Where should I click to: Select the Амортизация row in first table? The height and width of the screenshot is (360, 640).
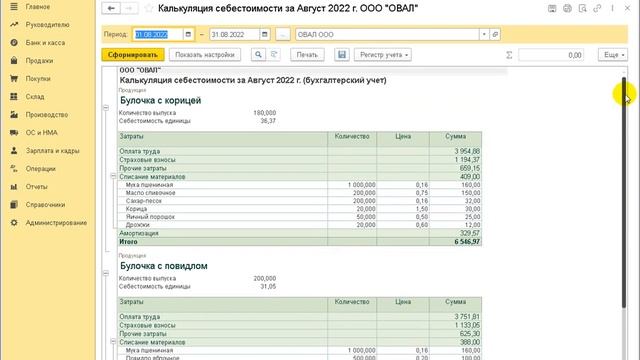300,233
